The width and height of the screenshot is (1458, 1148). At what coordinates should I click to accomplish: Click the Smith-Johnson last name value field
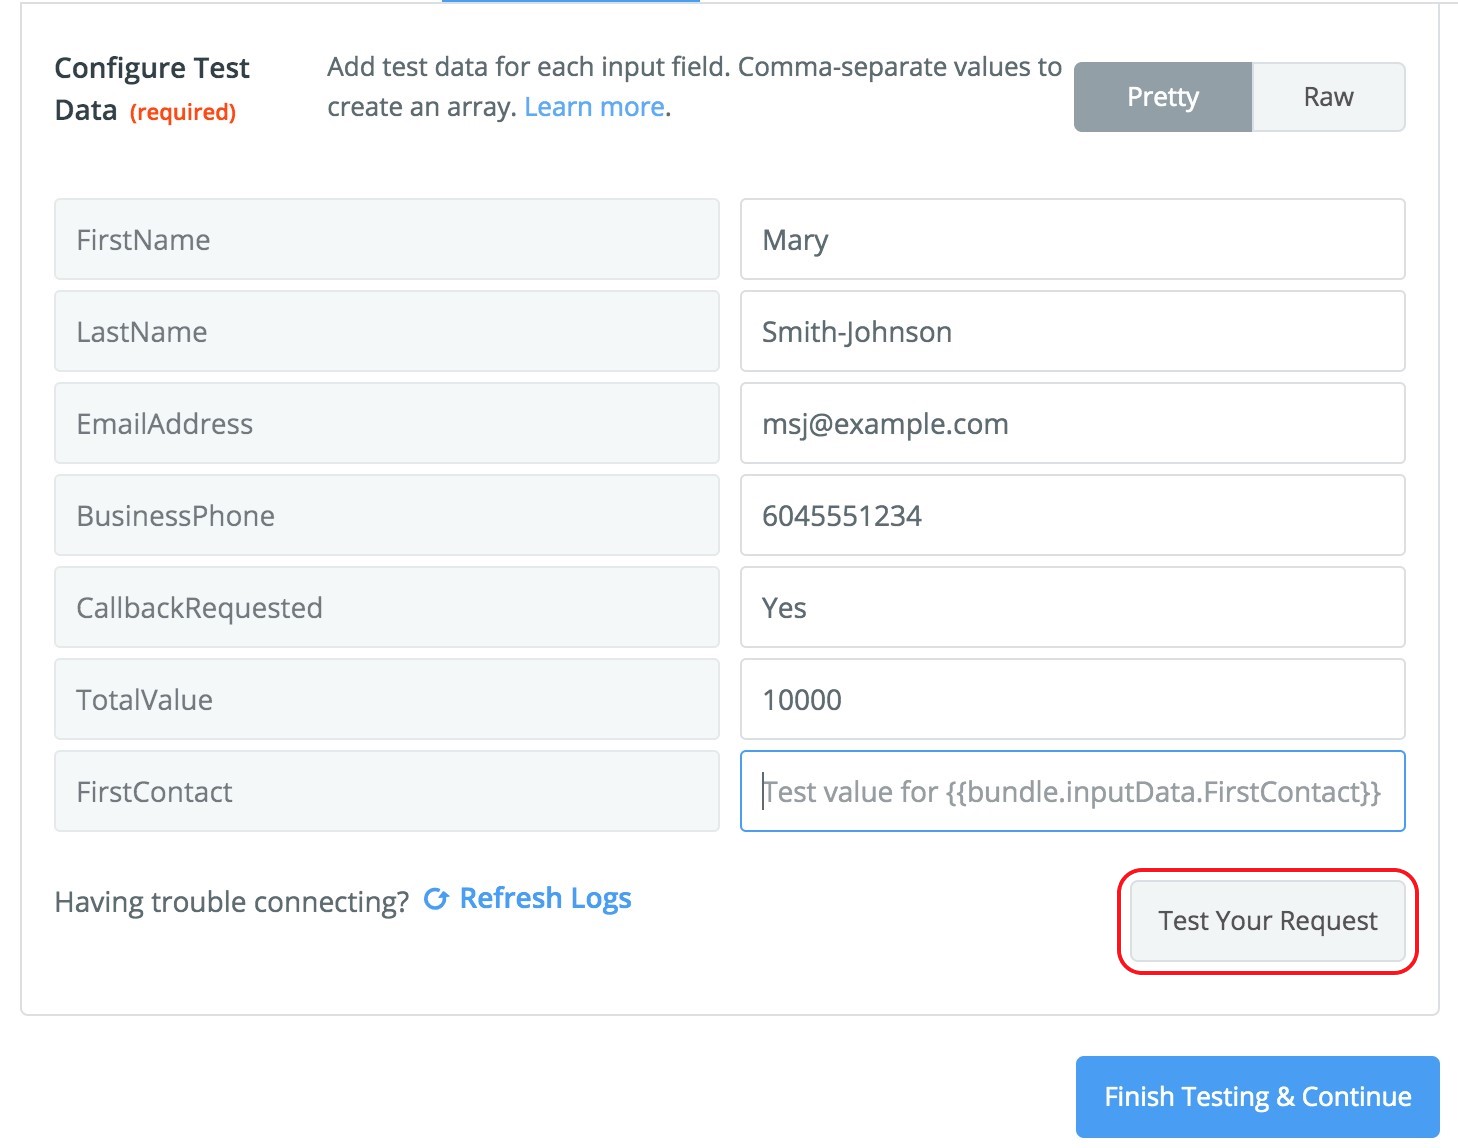coord(1072,332)
